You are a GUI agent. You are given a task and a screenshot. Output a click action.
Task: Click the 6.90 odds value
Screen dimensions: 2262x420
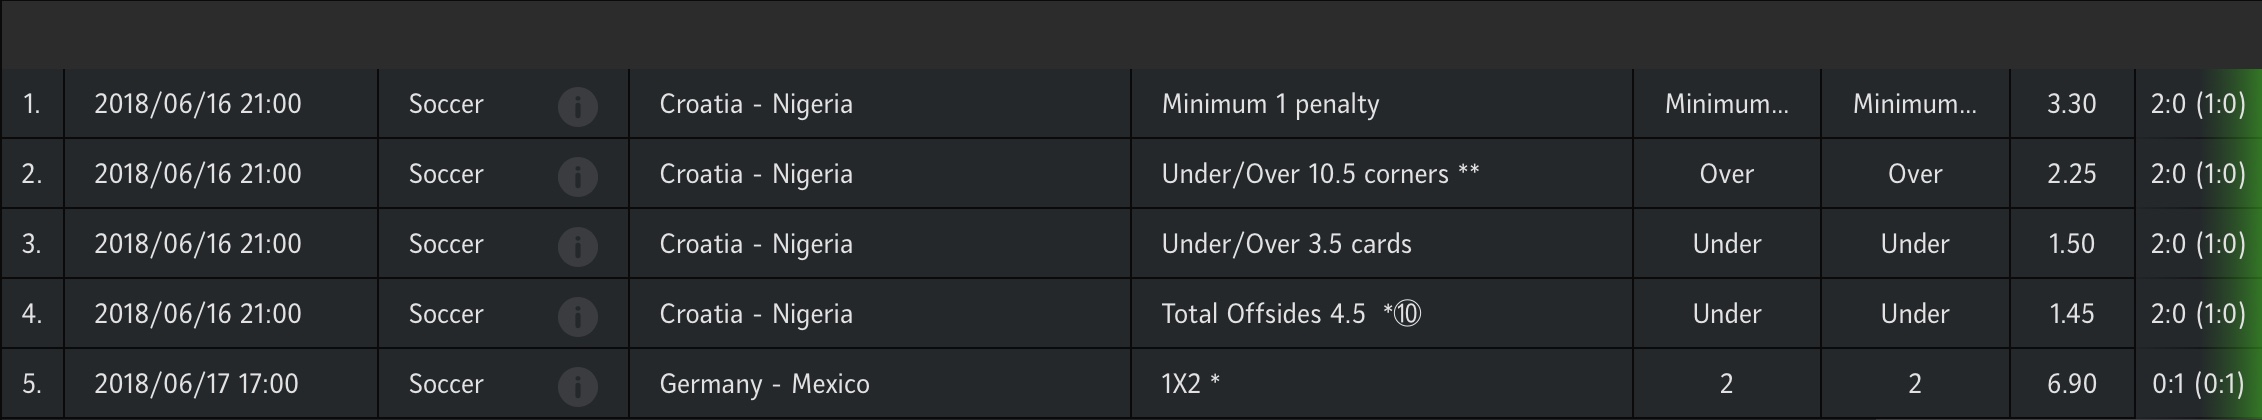click(2071, 384)
